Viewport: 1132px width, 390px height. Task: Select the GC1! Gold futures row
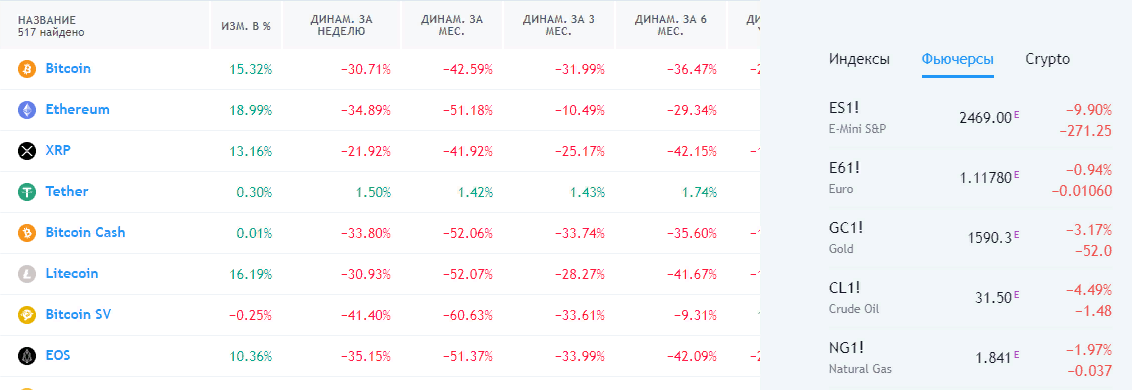point(970,238)
